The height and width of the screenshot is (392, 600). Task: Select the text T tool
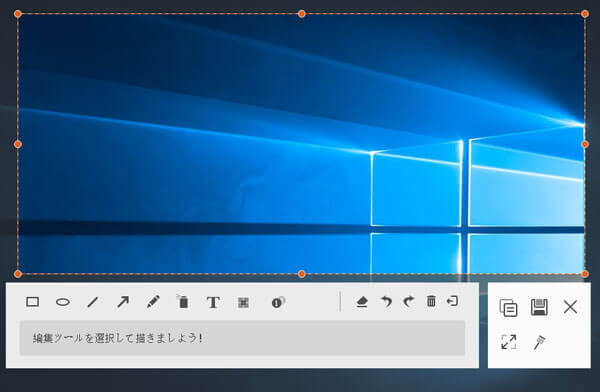pyautogui.click(x=213, y=302)
